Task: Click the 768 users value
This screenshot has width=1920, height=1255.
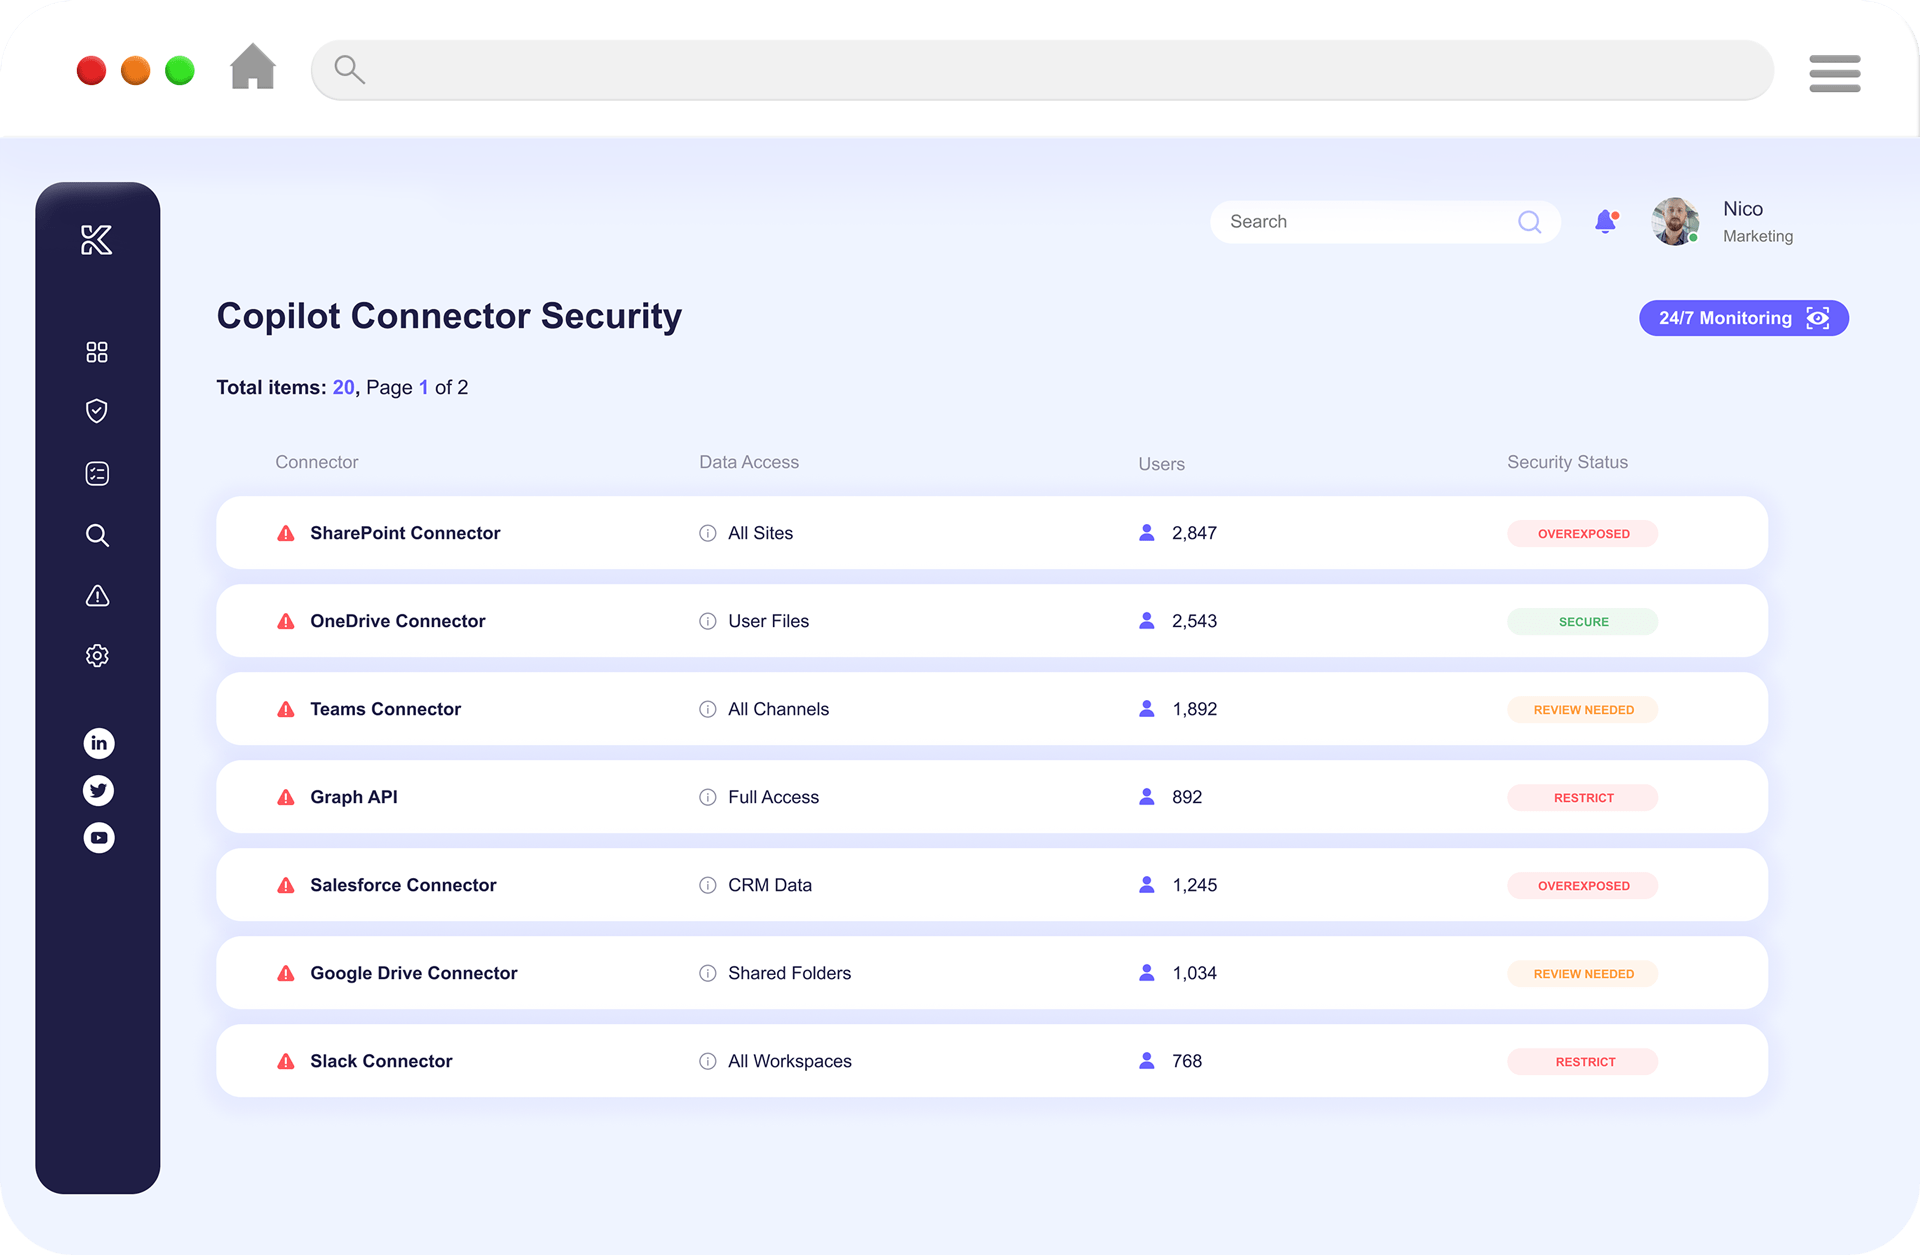Action: pos(1187,1061)
